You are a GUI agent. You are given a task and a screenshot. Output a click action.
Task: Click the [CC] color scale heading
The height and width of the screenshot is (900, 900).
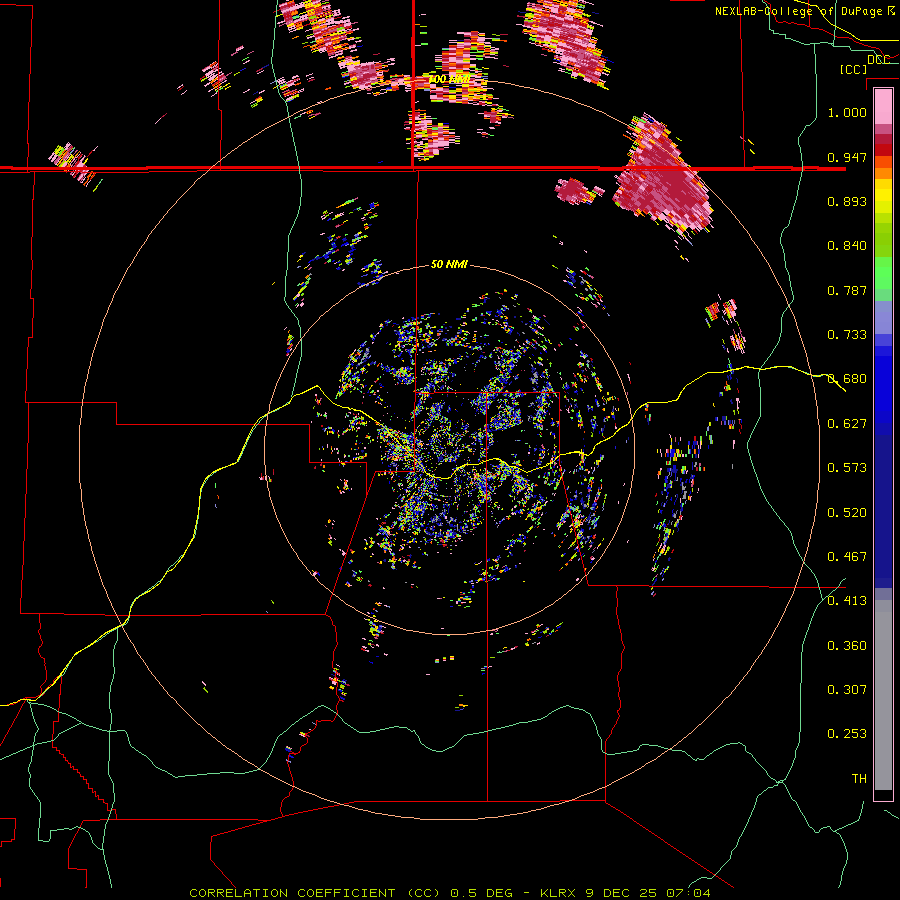click(853, 69)
